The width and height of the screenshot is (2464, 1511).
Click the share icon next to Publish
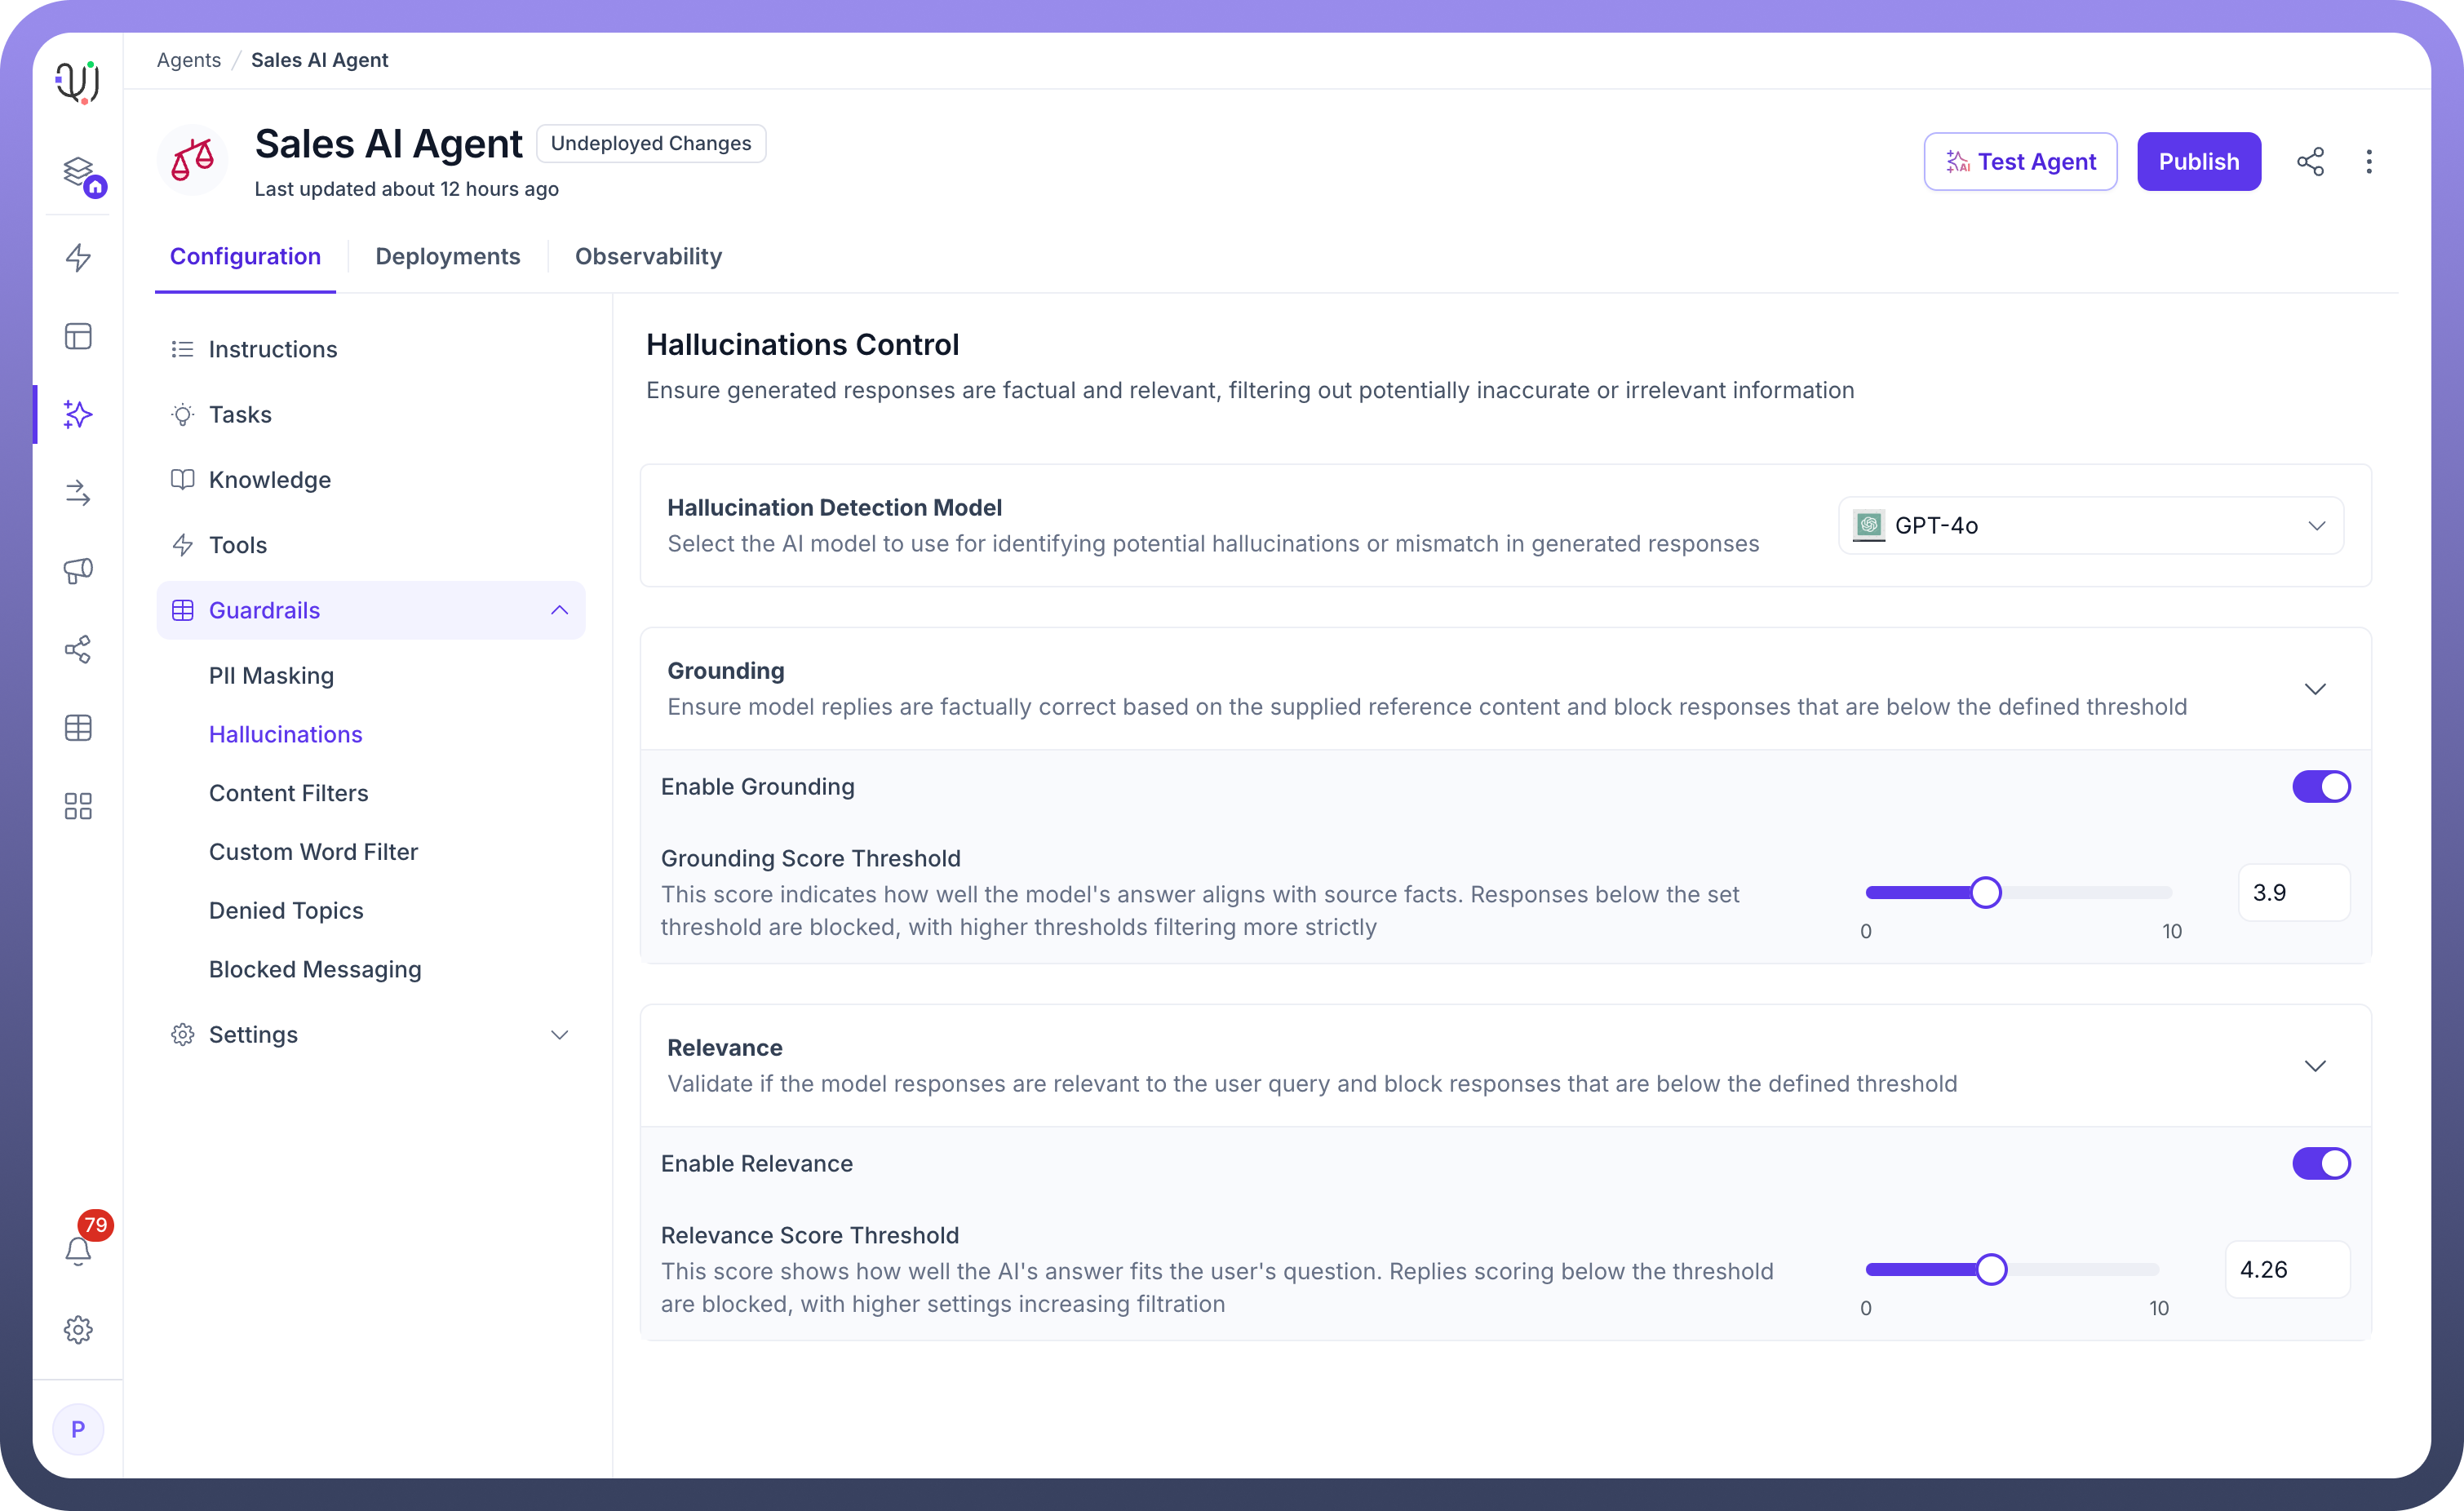tap(2310, 162)
